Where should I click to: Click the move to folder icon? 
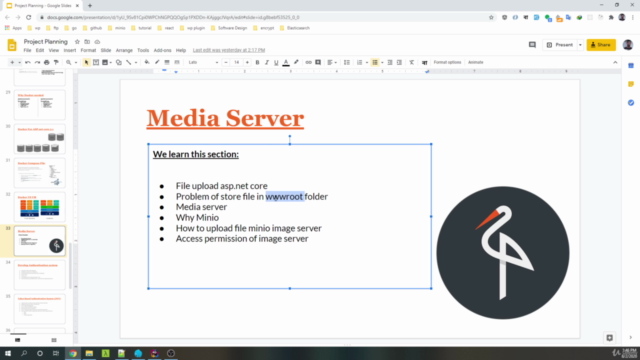pyautogui.click(x=87, y=42)
